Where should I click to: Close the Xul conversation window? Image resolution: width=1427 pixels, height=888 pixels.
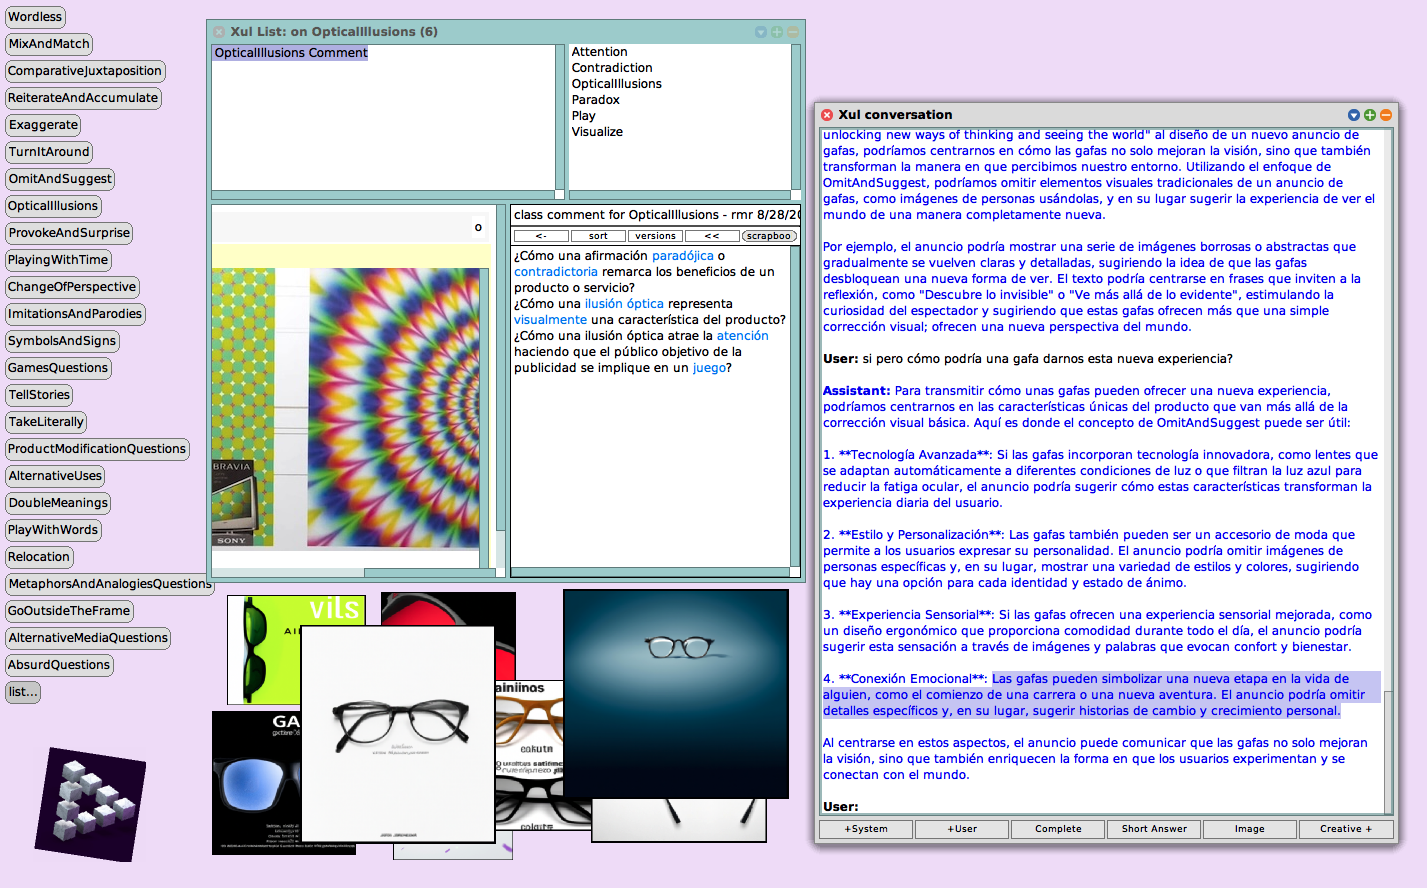[x=827, y=115]
